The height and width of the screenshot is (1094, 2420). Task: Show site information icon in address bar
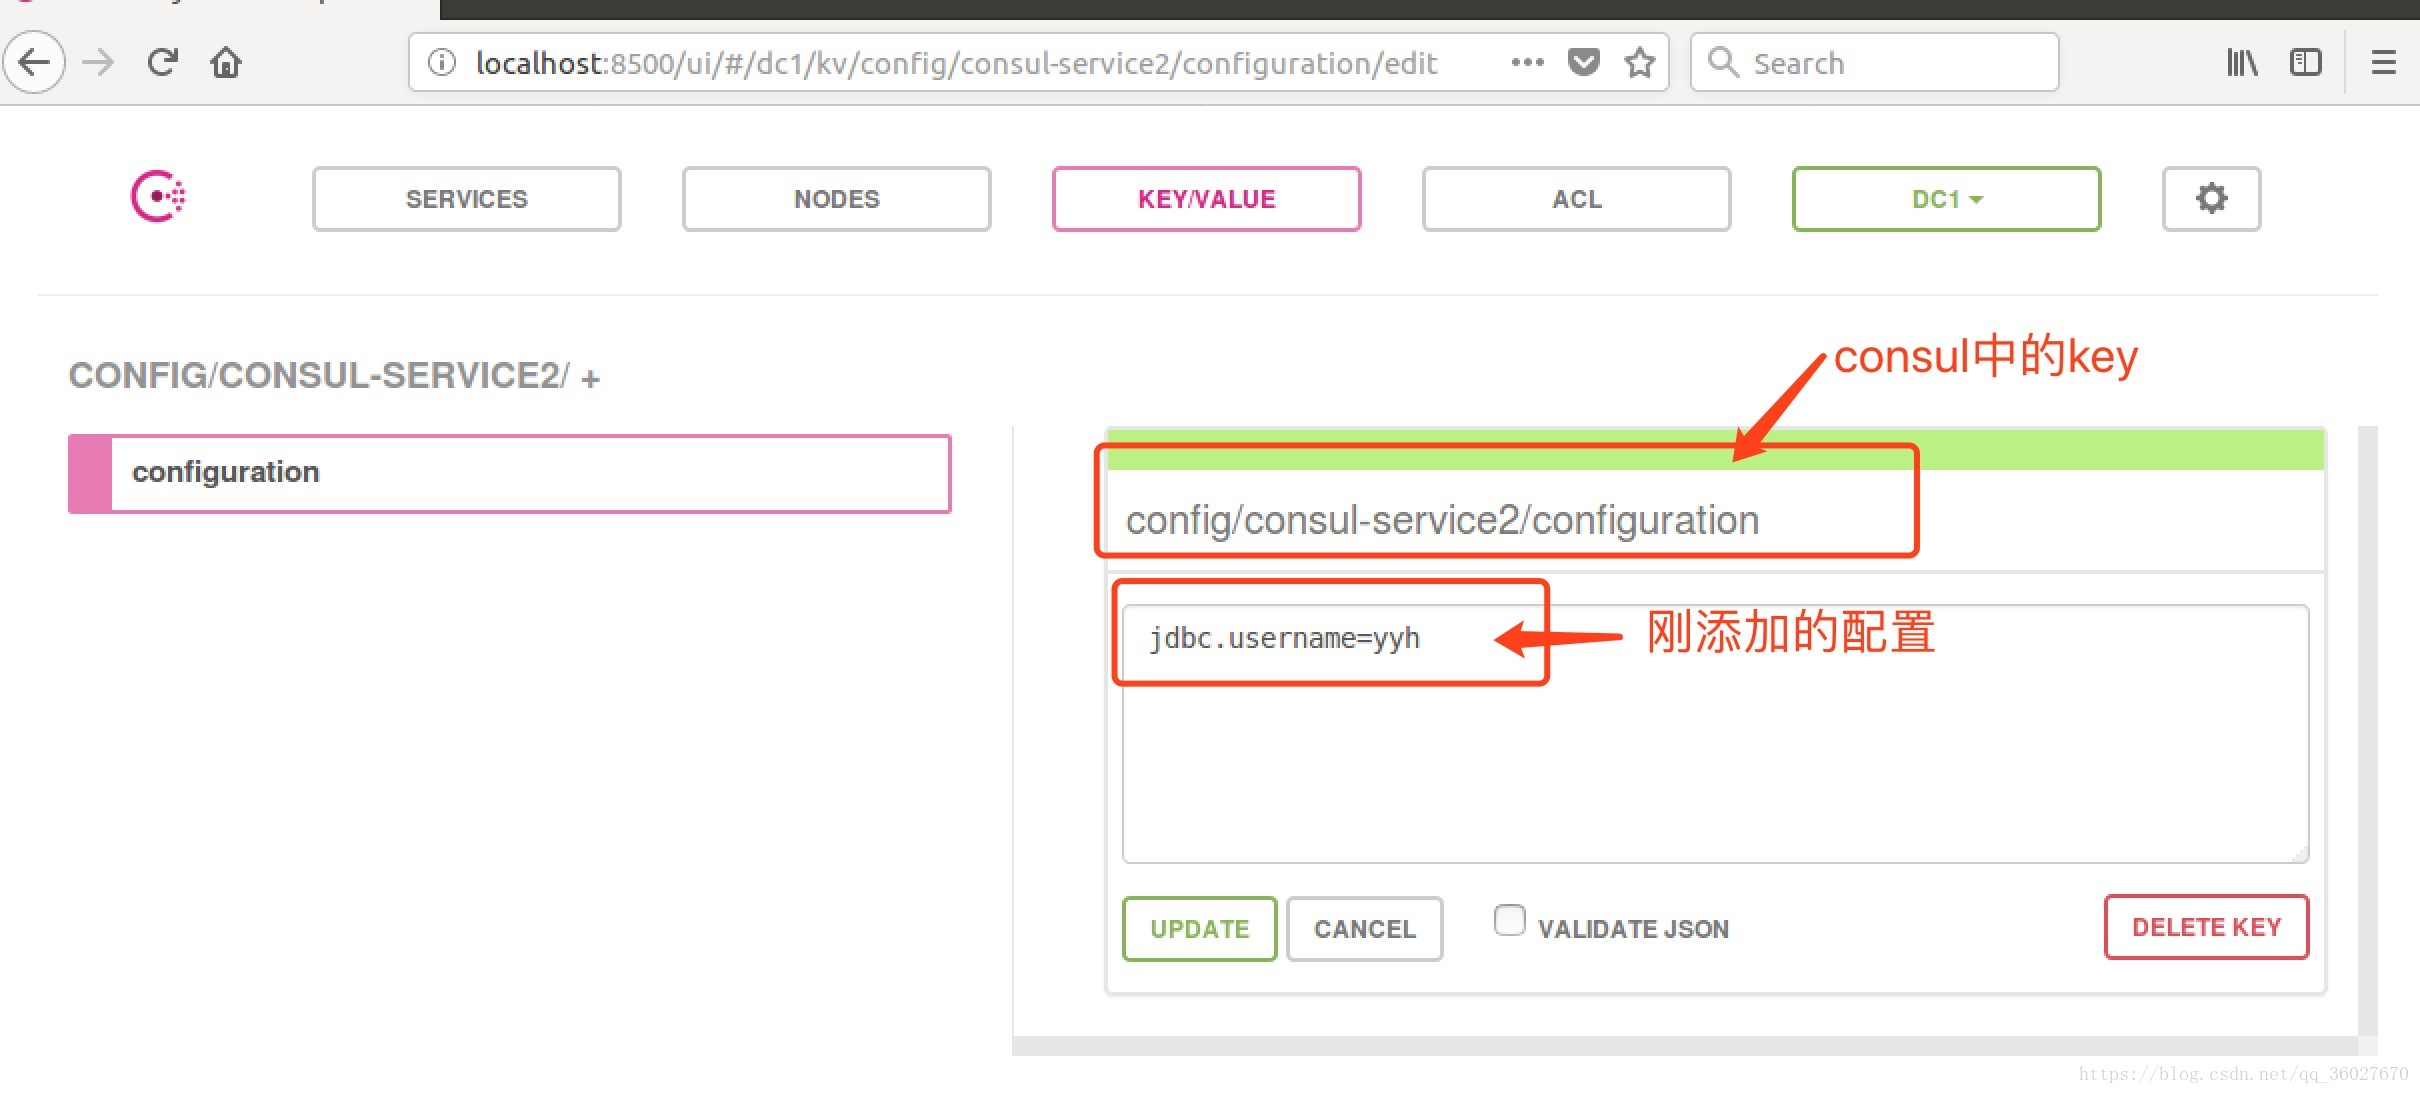pos(442,63)
